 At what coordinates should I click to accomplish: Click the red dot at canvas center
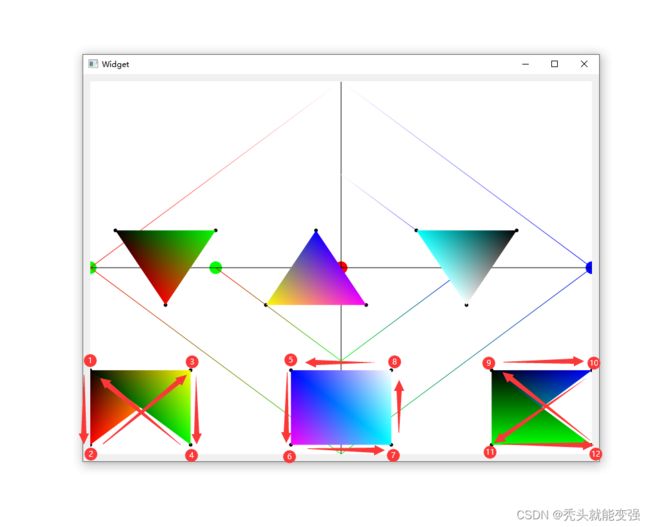[x=342, y=267]
